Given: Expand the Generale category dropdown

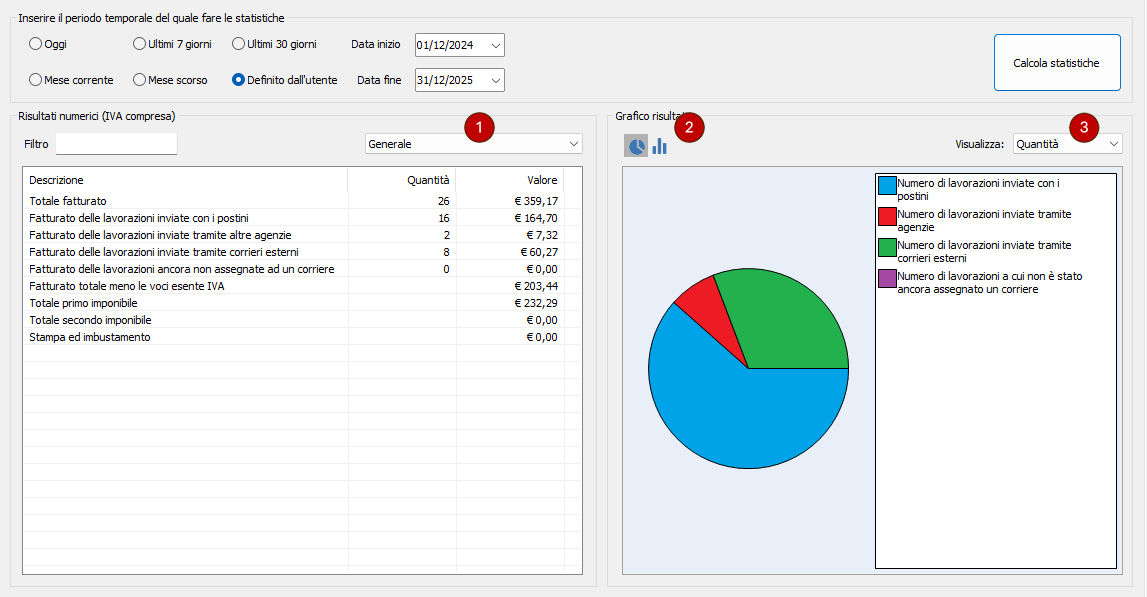Looking at the screenshot, I should [473, 144].
